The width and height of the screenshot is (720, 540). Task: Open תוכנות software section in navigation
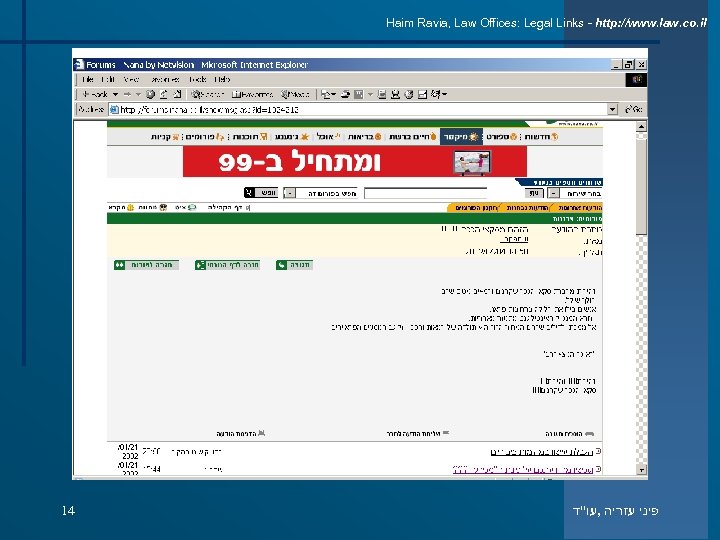click(250, 137)
